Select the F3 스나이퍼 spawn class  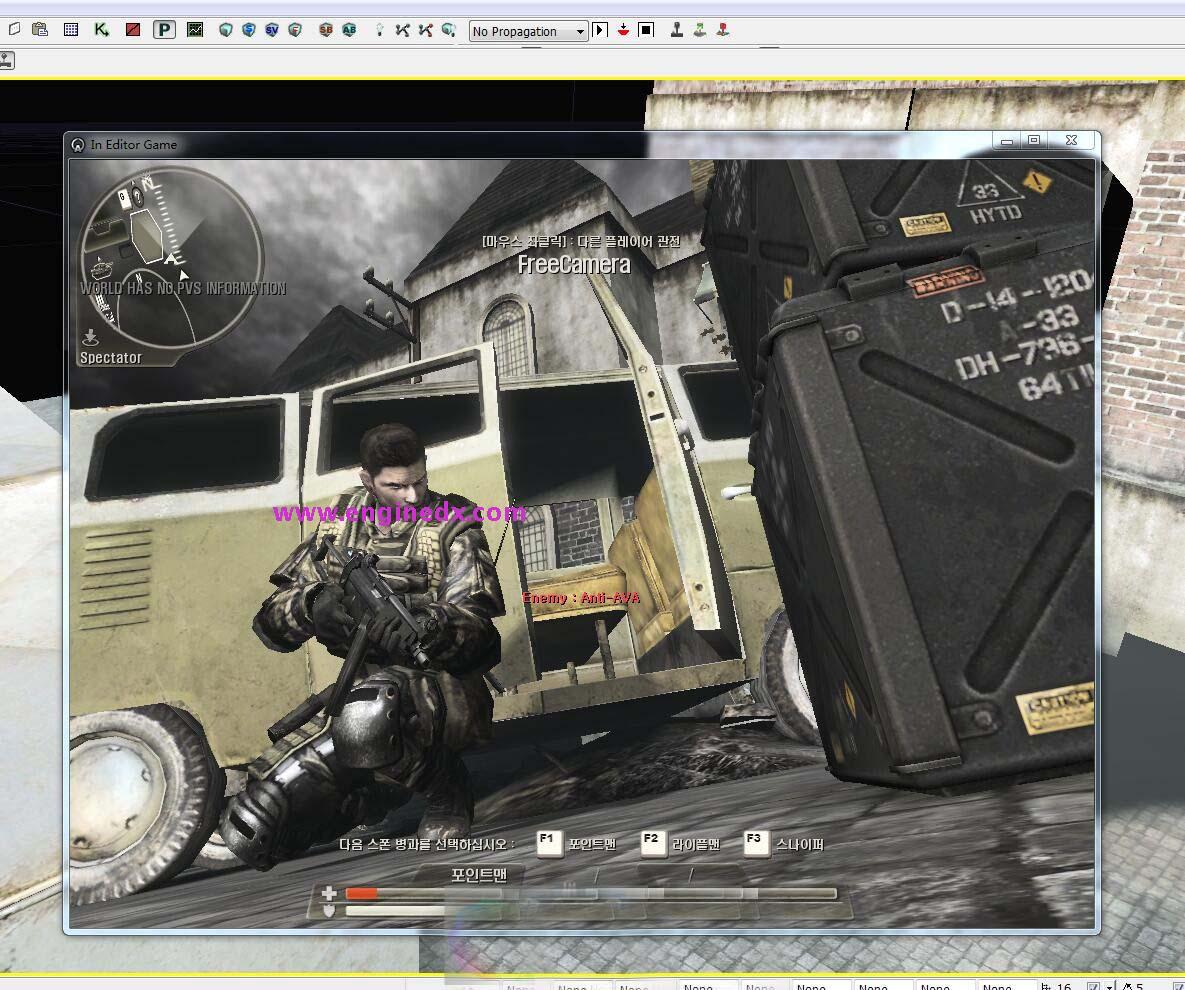(784, 843)
